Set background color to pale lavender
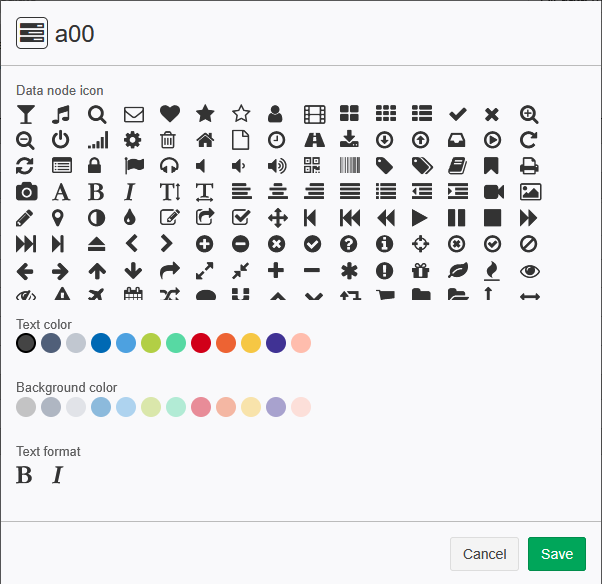 276,407
